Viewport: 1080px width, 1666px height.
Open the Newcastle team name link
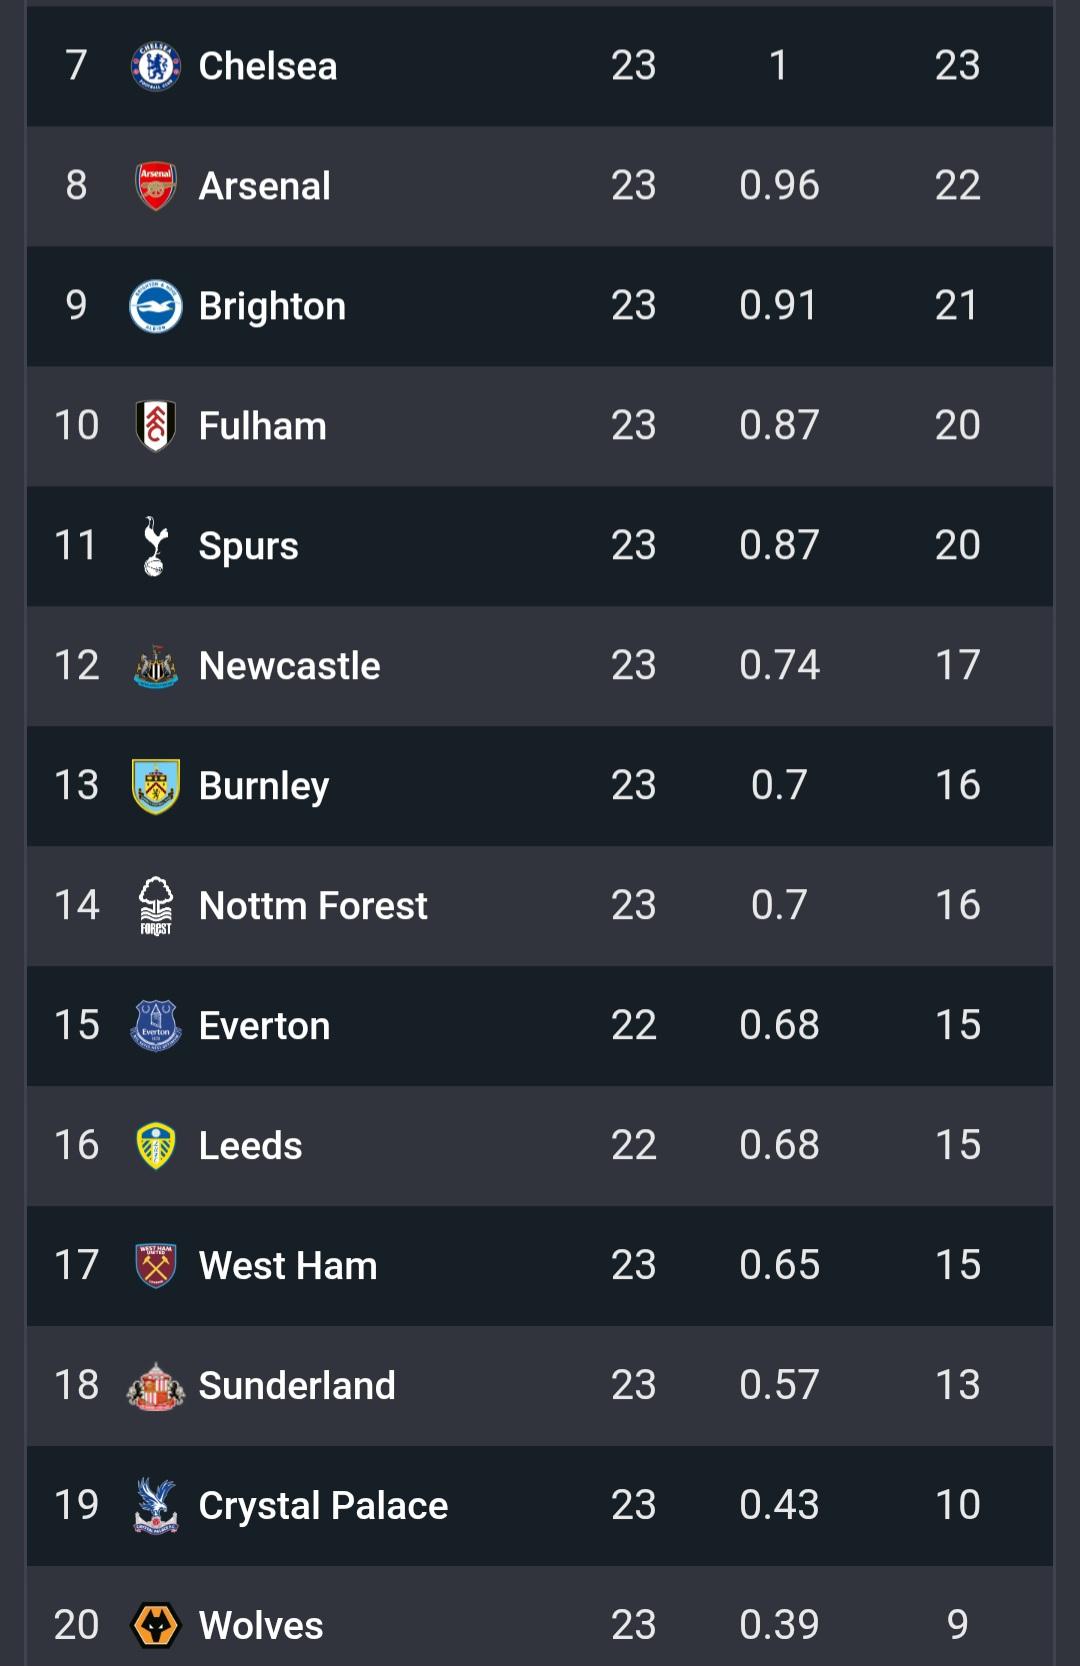[289, 666]
